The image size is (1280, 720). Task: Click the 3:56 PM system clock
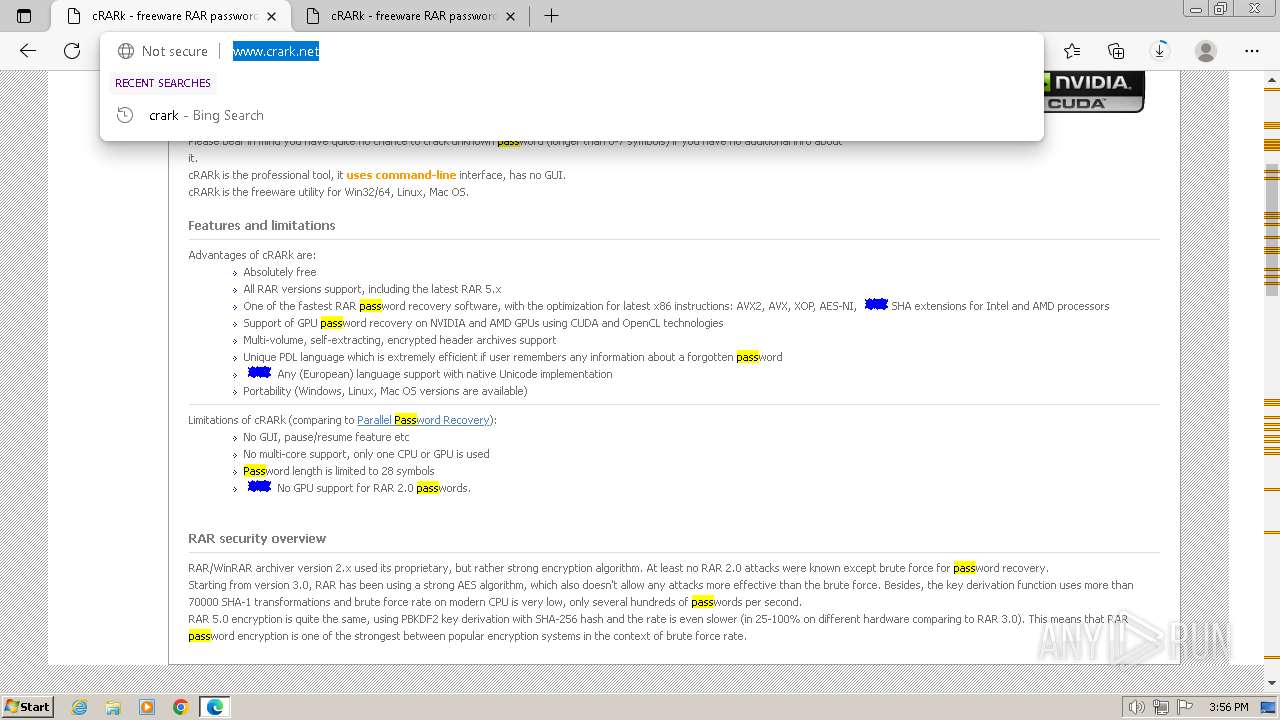point(1228,707)
